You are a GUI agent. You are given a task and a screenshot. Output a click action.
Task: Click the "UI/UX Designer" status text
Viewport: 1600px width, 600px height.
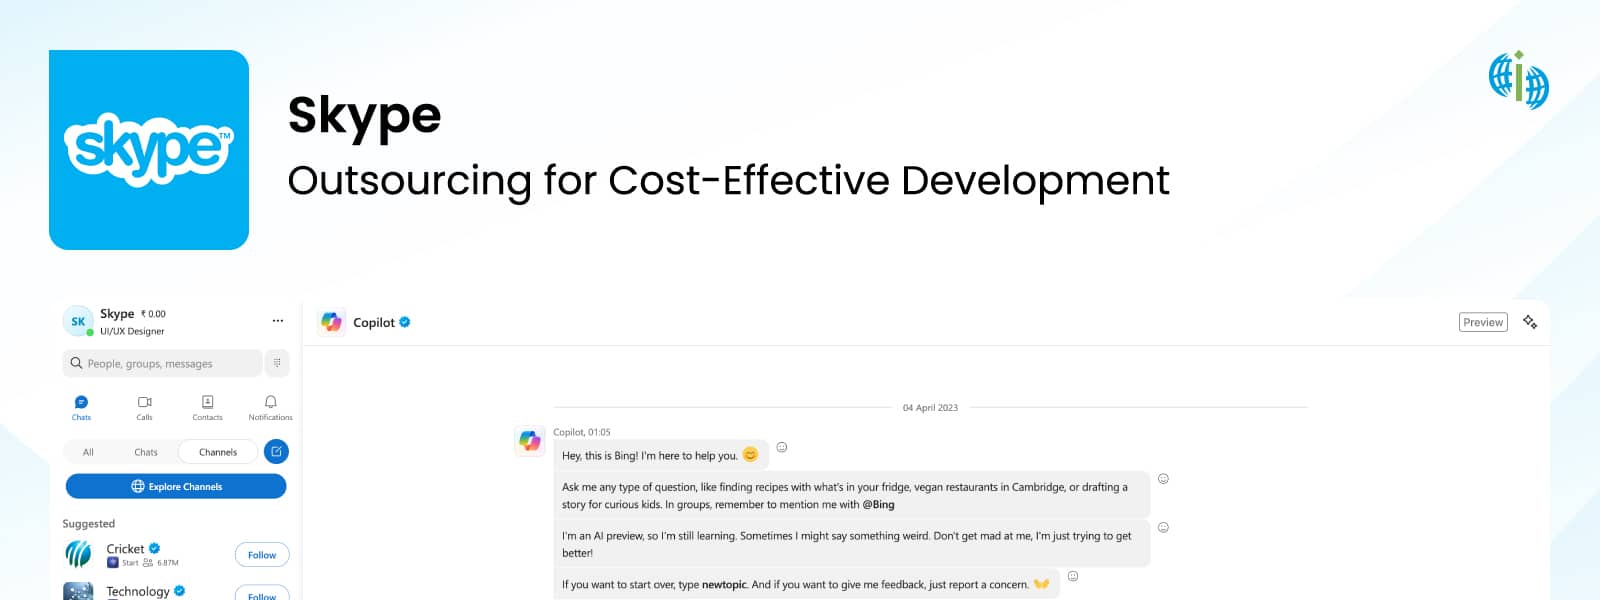[132, 331]
